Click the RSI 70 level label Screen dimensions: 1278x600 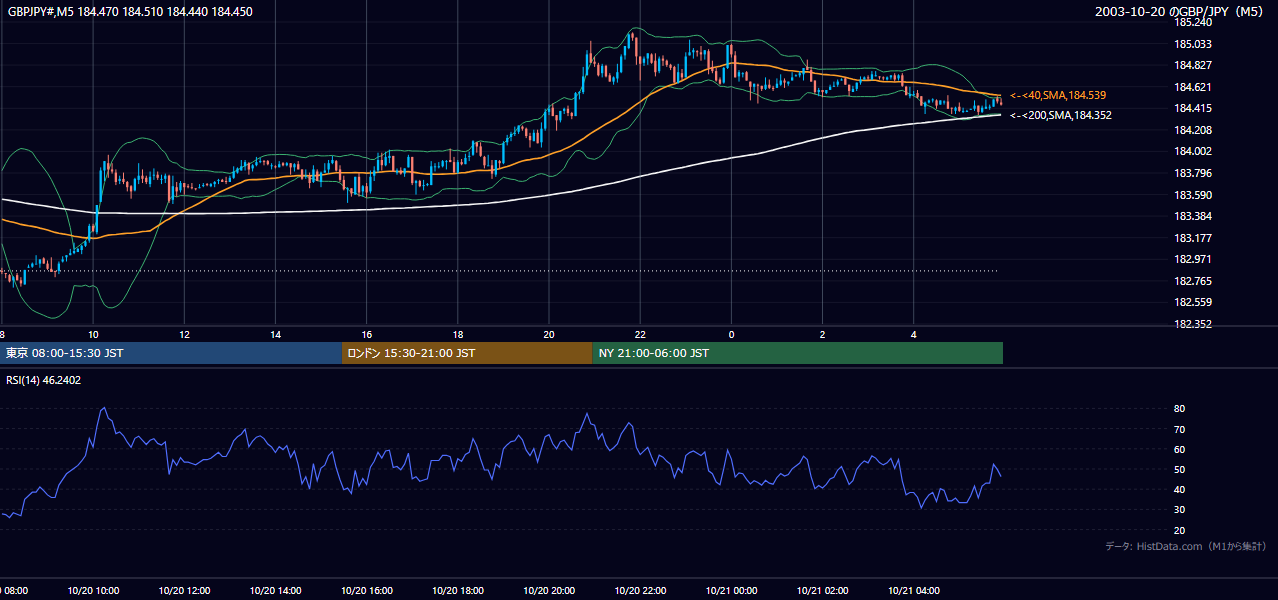click(x=1180, y=429)
